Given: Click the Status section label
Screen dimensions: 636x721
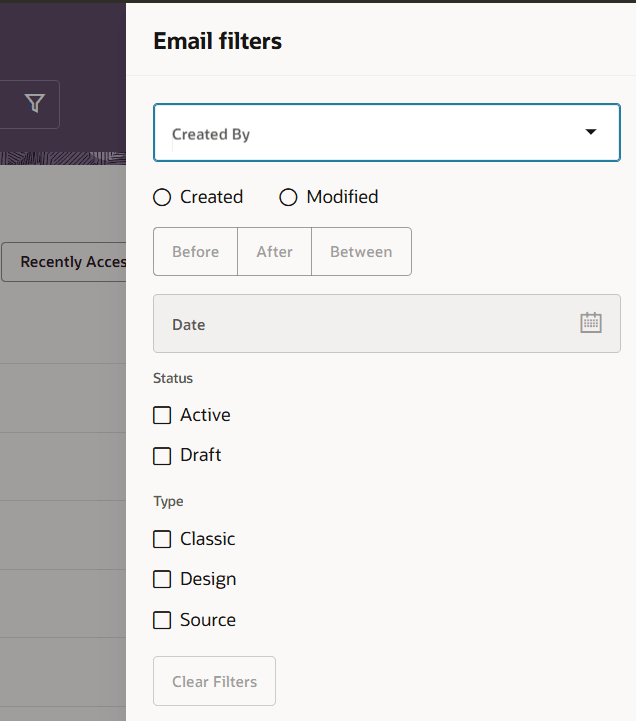Looking at the screenshot, I should 173,378.
